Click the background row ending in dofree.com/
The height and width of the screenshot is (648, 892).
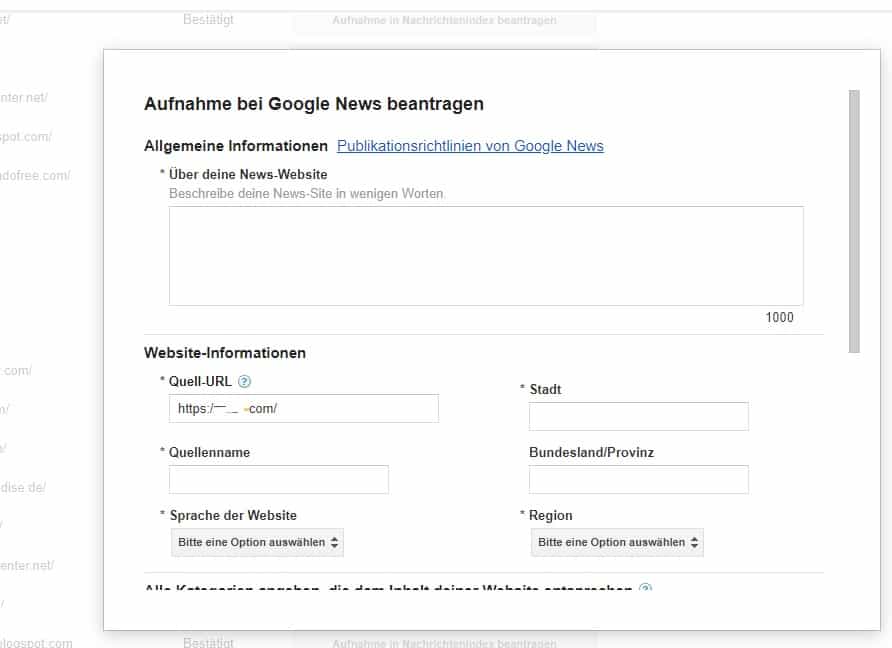pyautogui.click(x=34, y=176)
